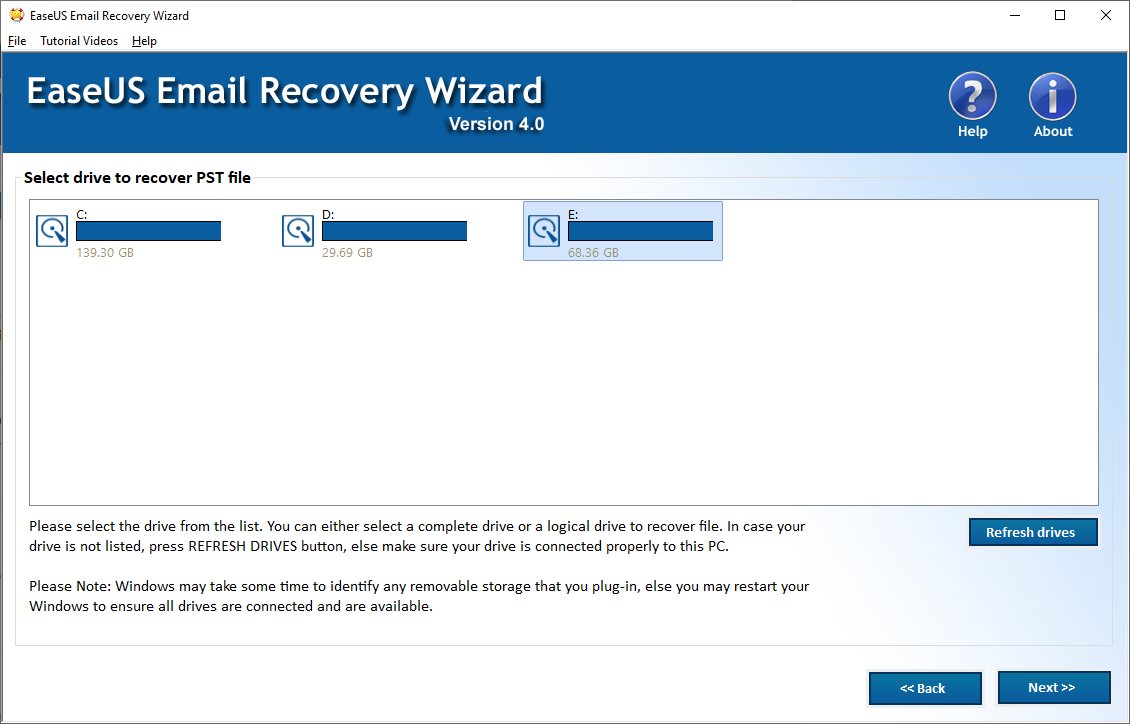Click the C: drive blue usage bar
Viewport: 1130px width, 724px height.
click(x=148, y=231)
